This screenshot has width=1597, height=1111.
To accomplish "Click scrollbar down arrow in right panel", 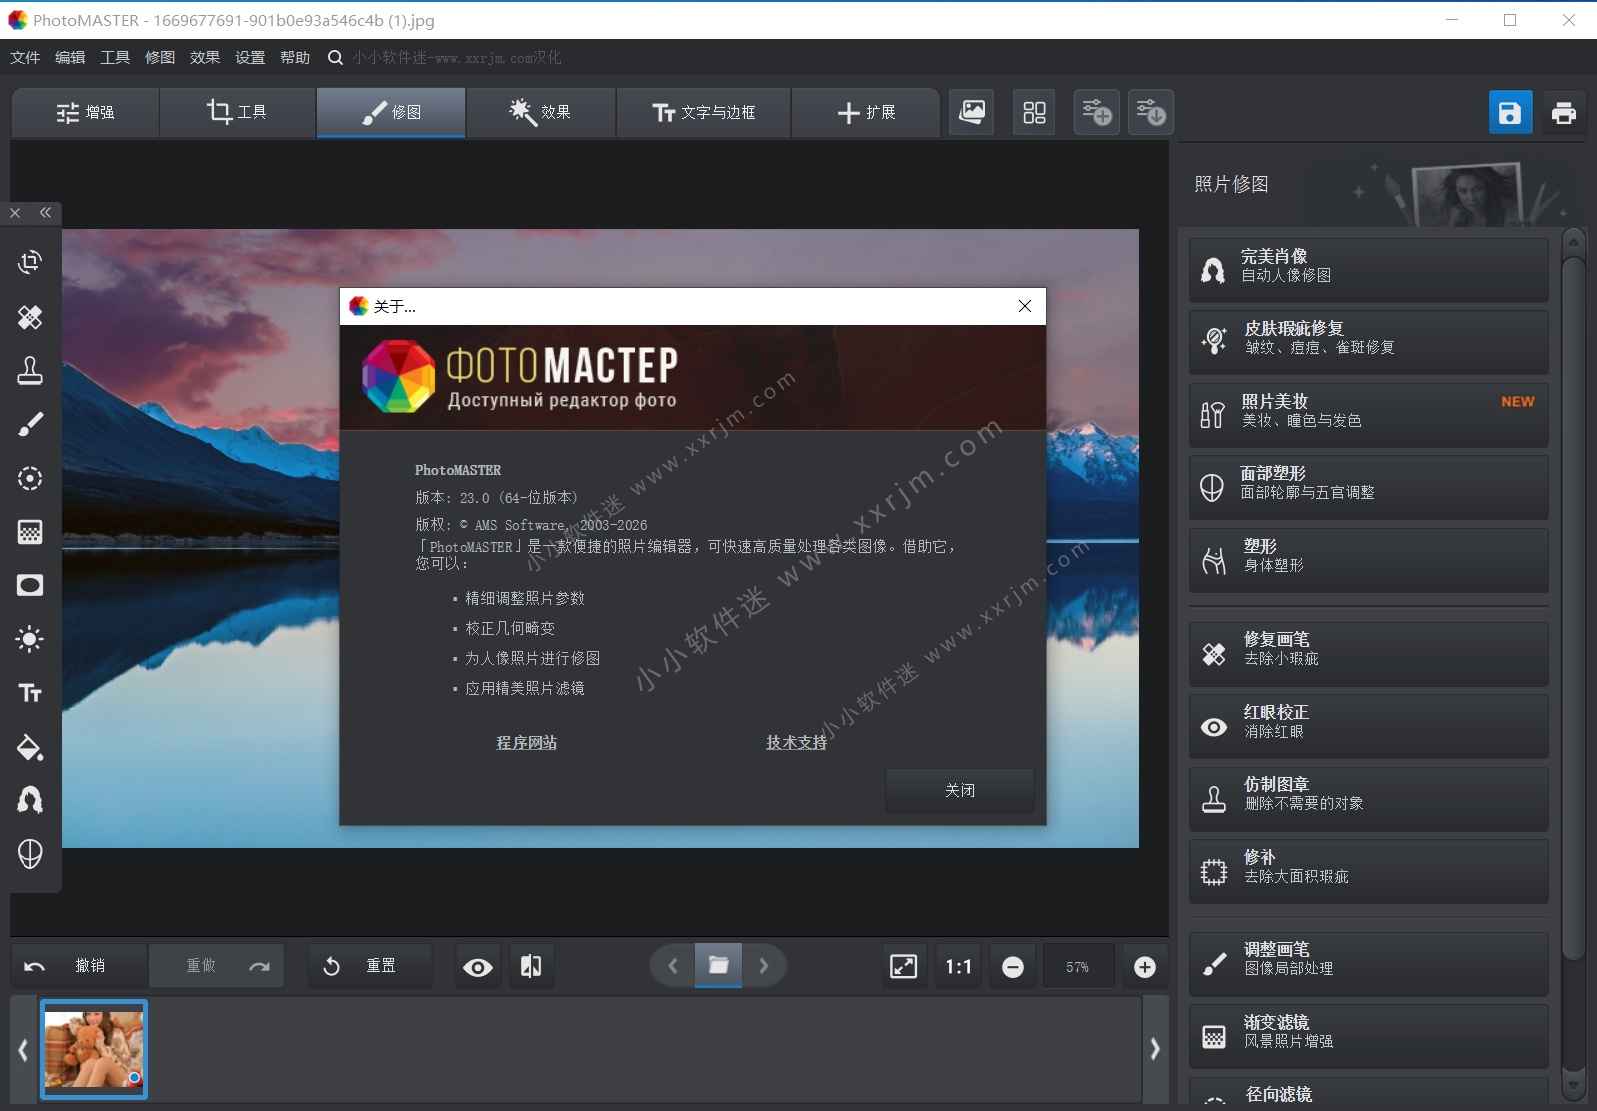I will click(1573, 1085).
